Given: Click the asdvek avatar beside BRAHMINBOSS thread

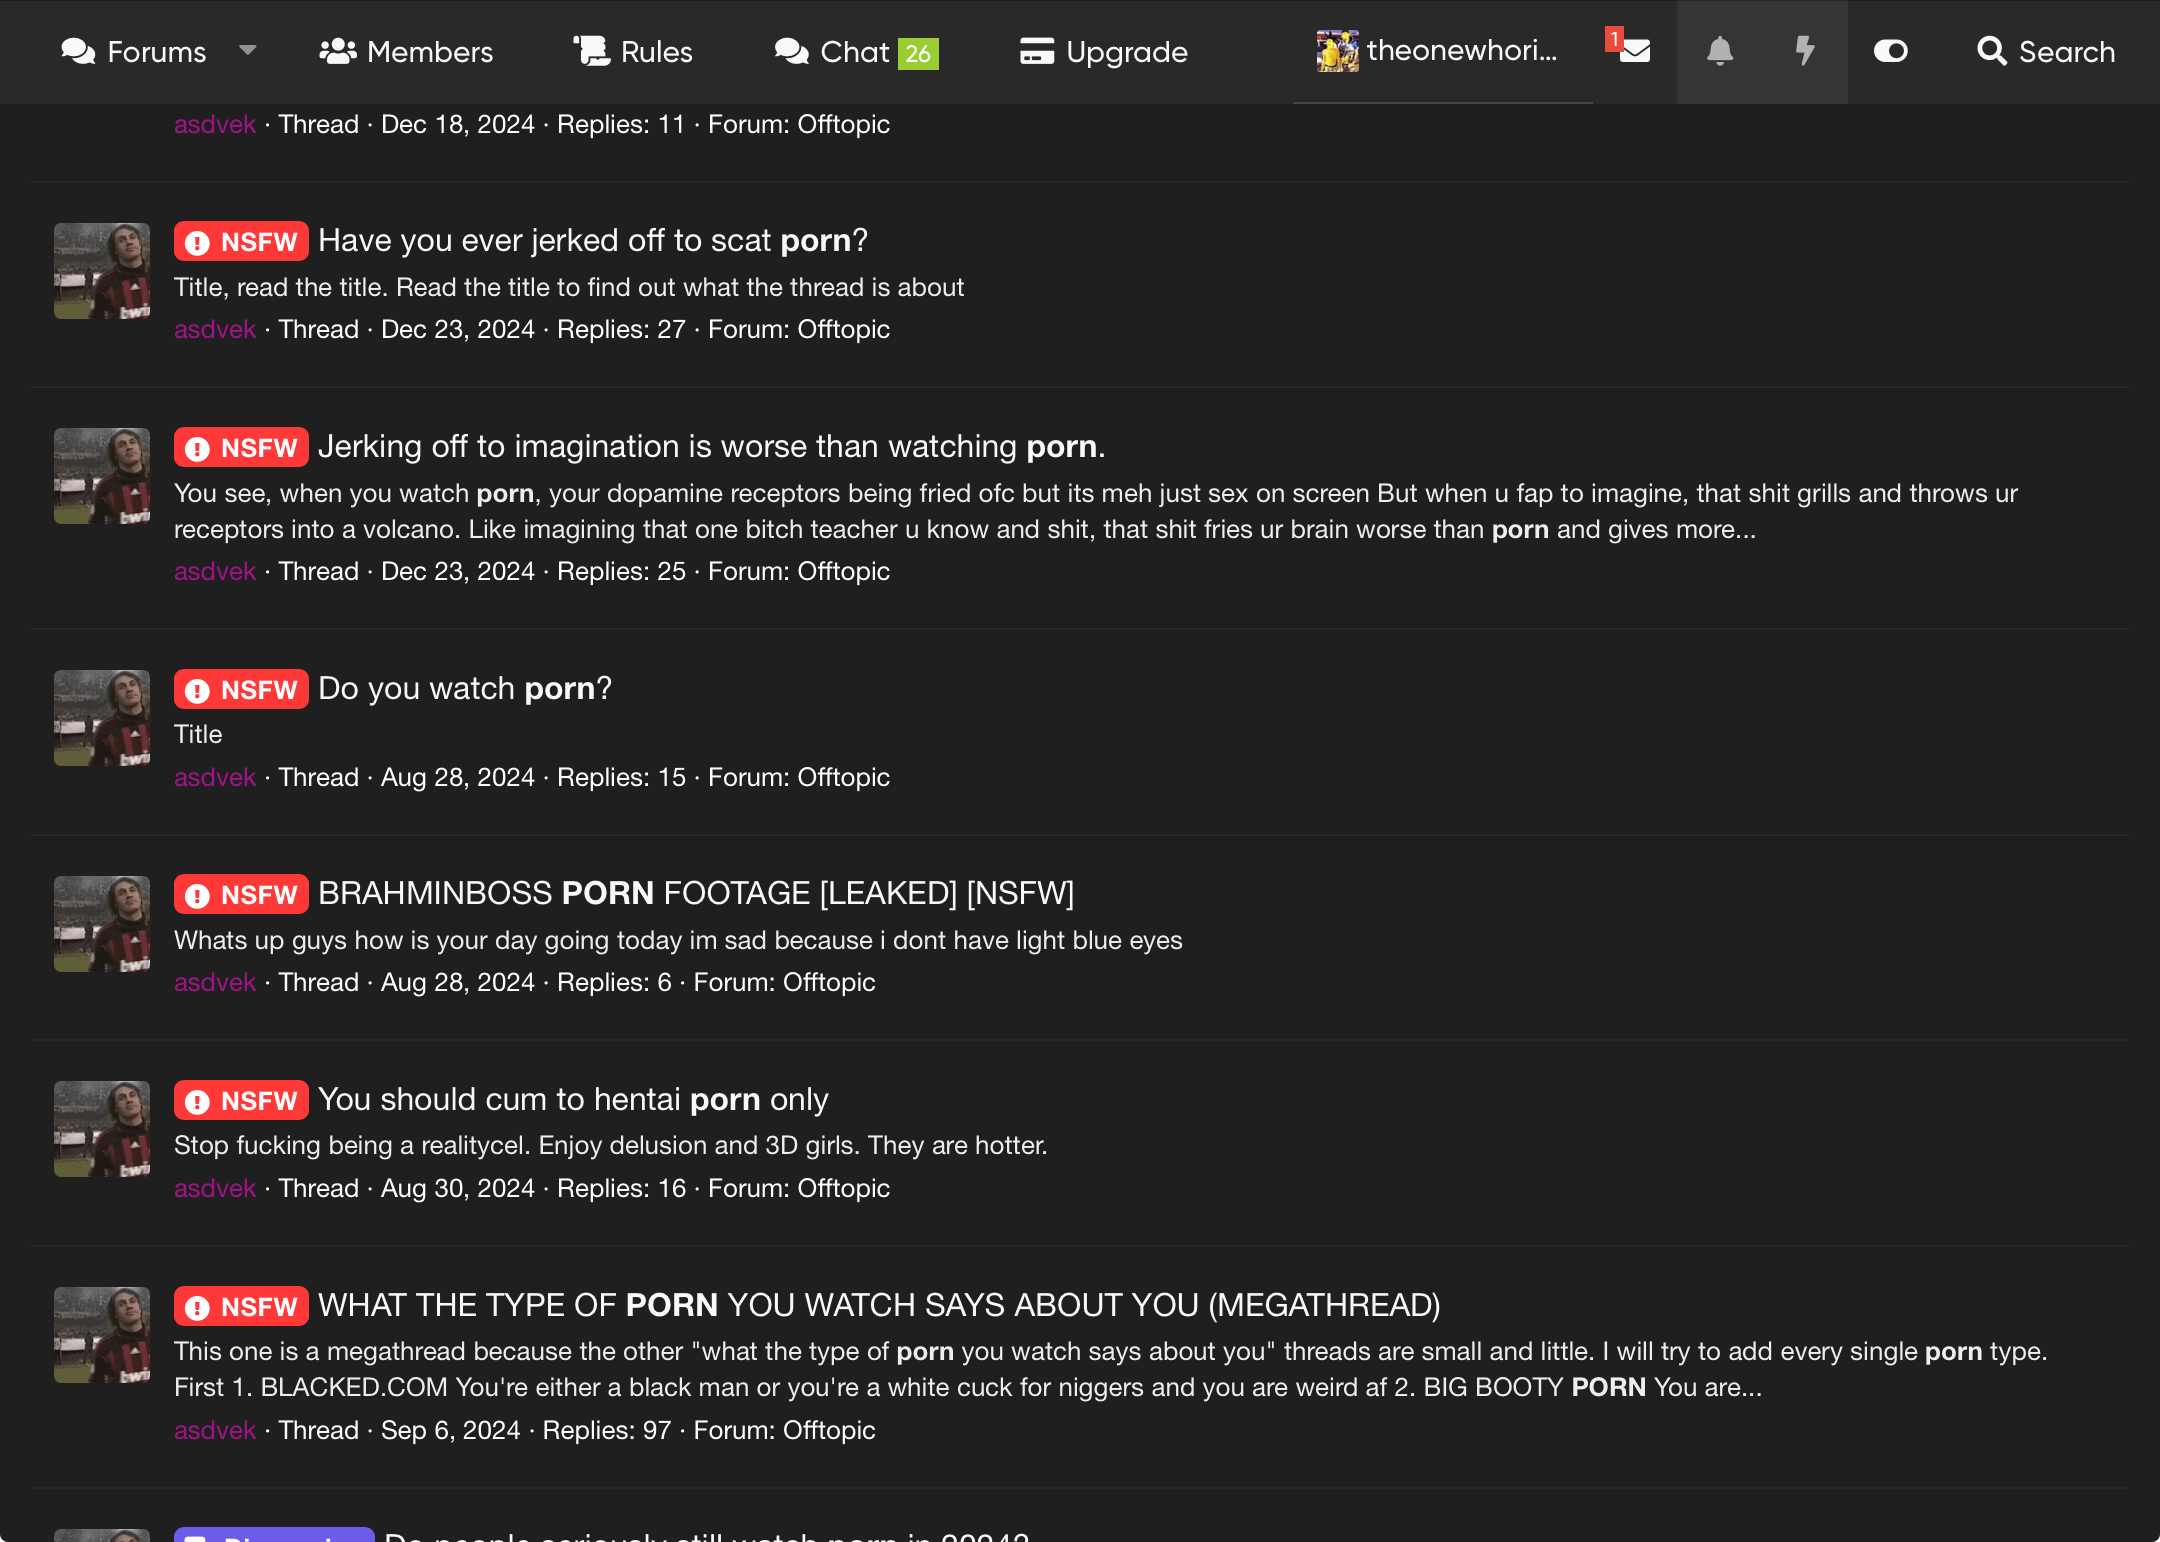Looking at the screenshot, I should pyautogui.click(x=102, y=924).
